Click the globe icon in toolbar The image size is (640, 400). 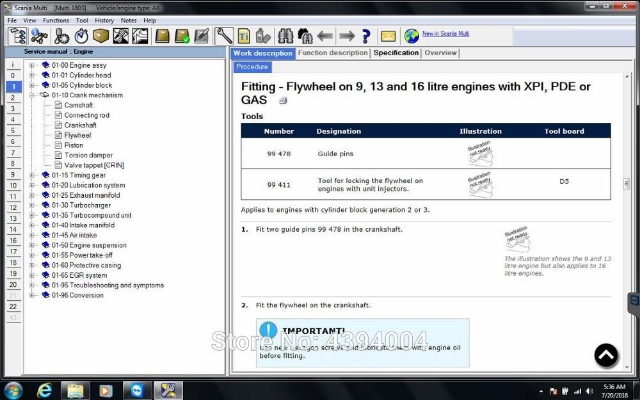tap(411, 36)
